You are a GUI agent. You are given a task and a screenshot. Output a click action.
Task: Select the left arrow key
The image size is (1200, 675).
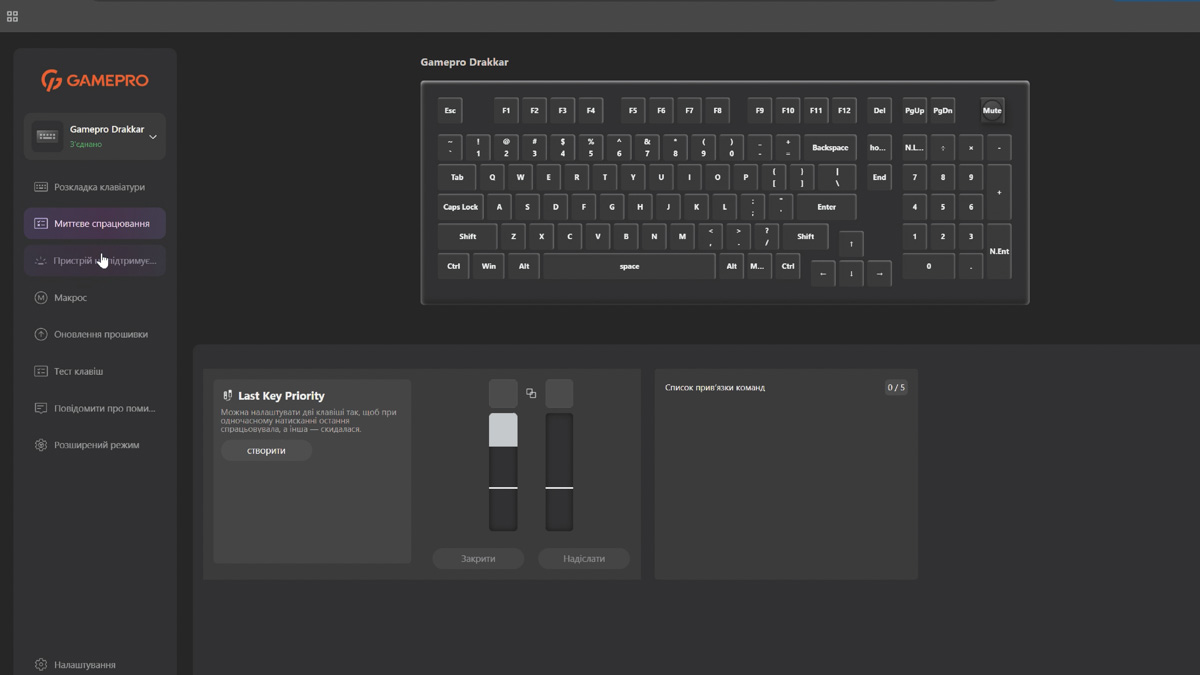pos(823,274)
